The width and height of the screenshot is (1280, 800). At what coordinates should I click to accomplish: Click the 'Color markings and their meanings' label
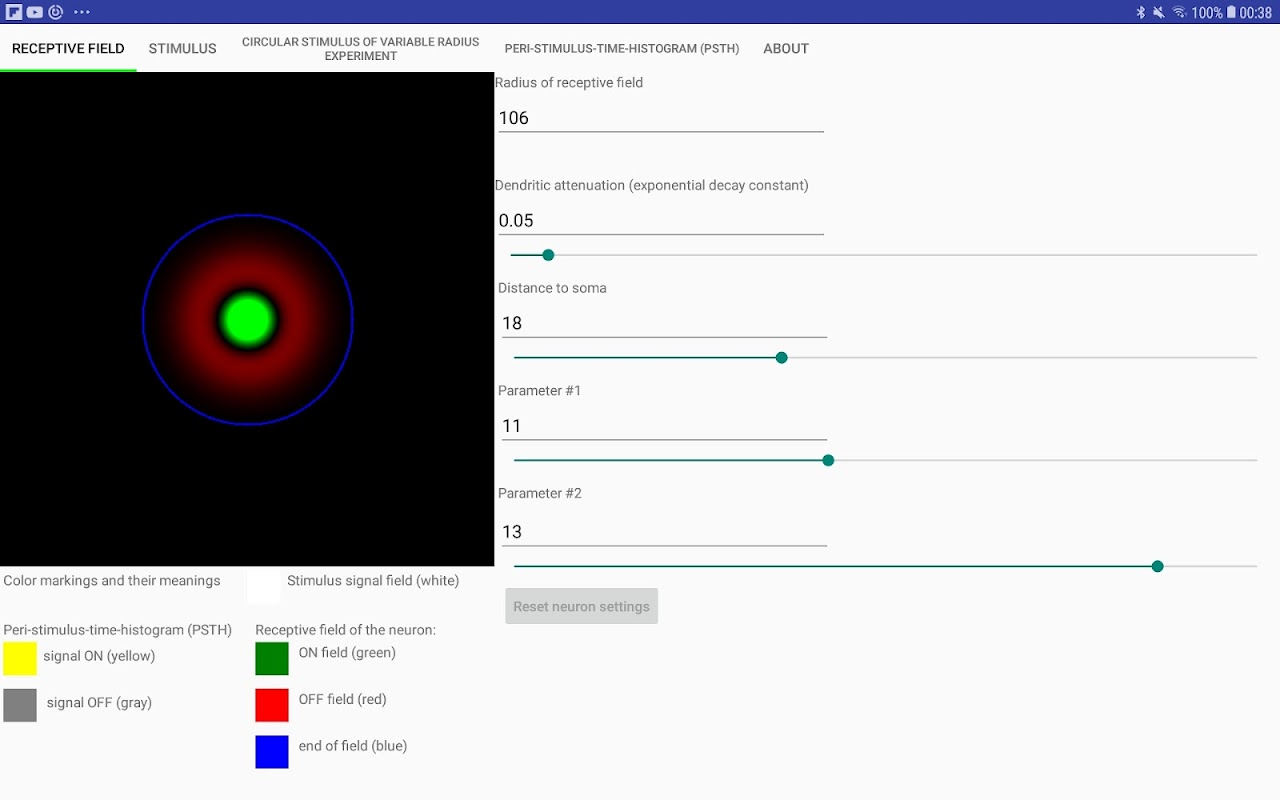coord(112,580)
